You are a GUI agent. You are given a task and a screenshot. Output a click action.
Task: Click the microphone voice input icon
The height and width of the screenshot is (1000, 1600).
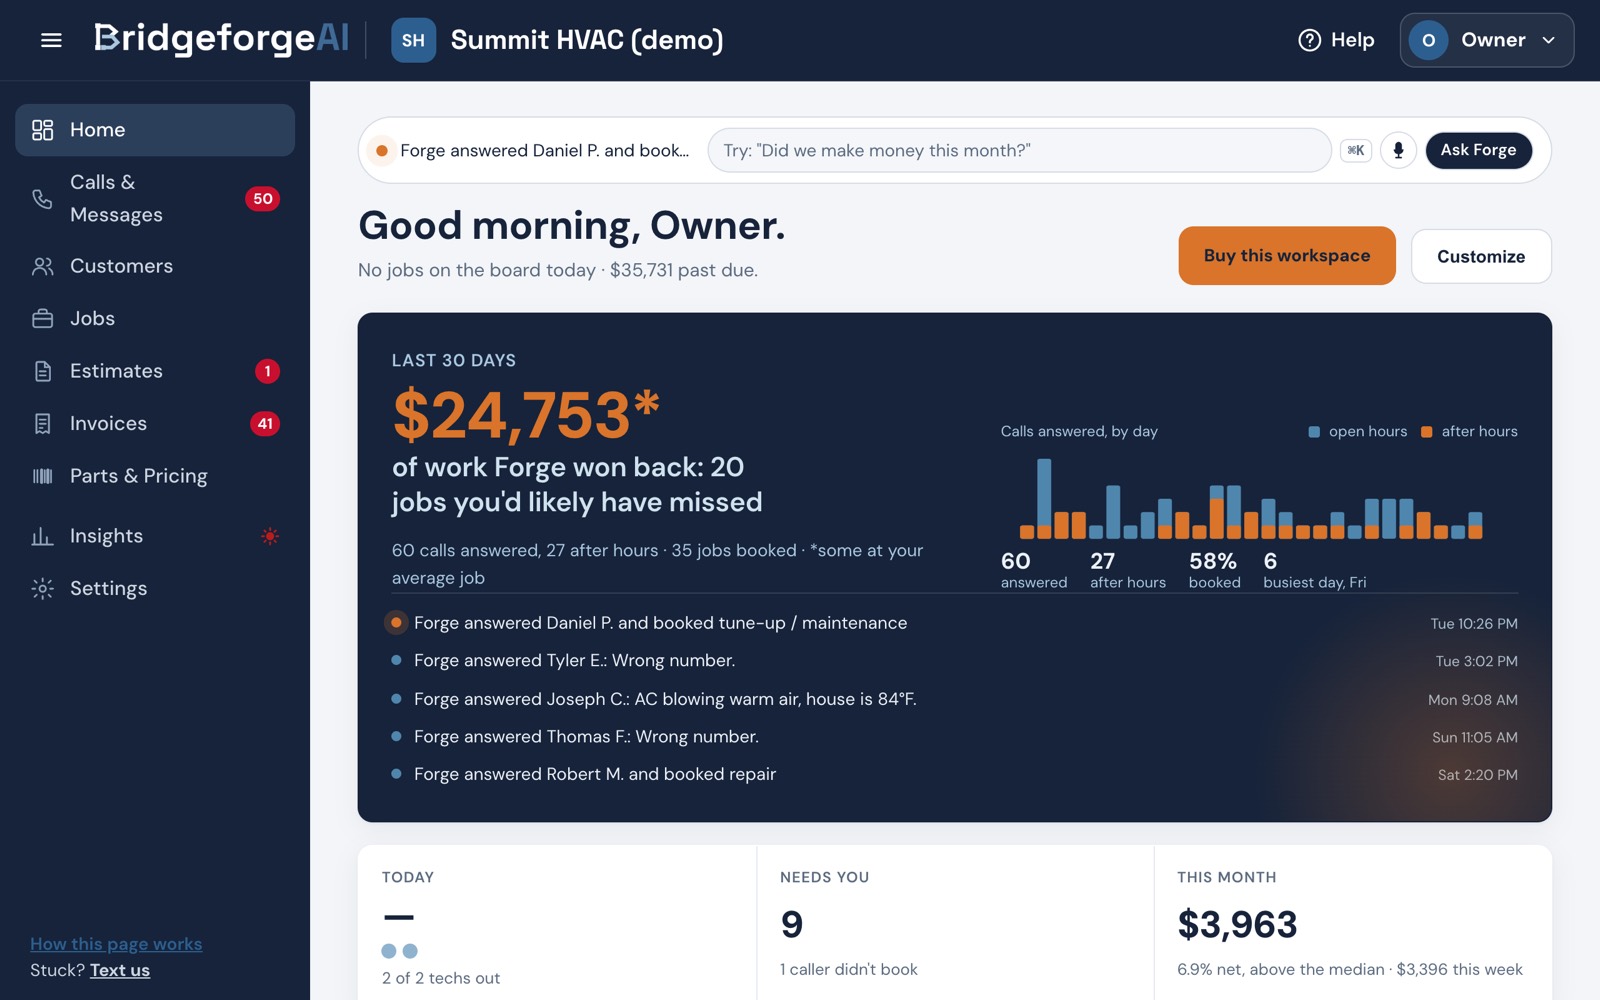[1398, 150]
